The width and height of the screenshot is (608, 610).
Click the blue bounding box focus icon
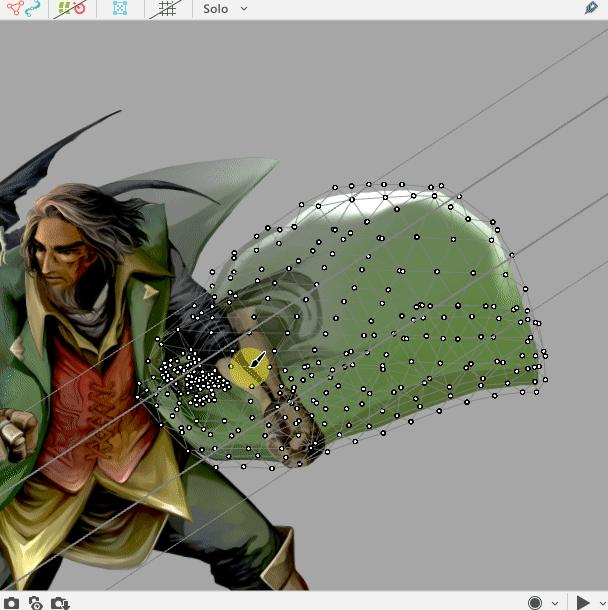(x=120, y=8)
